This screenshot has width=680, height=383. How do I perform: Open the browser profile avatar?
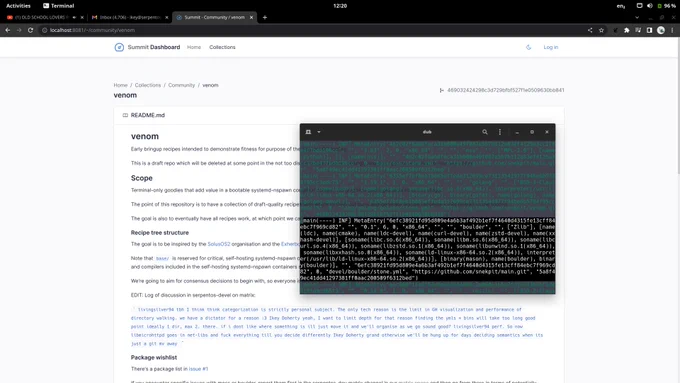[x=661, y=30]
